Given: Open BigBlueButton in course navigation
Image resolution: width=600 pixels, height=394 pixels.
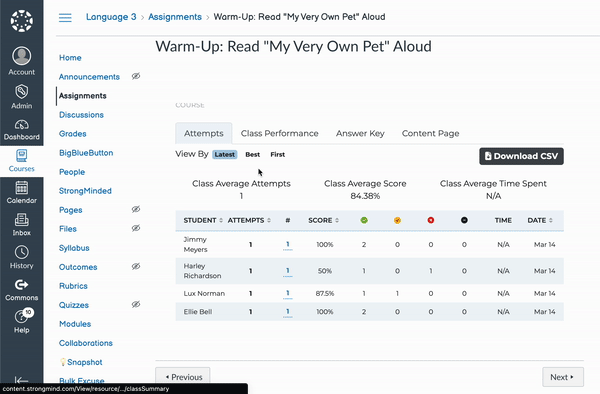Looking at the screenshot, I should click(x=86, y=153).
